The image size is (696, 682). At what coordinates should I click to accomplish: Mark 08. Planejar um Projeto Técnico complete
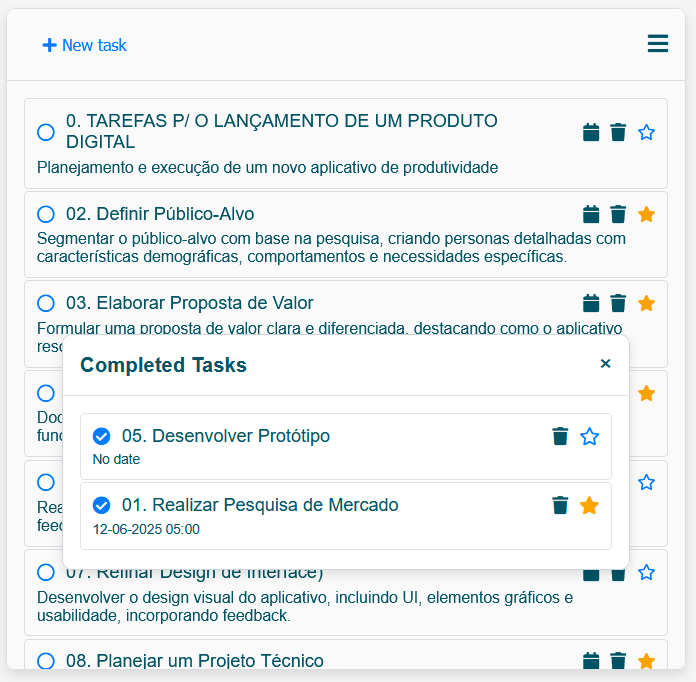pos(46,661)
